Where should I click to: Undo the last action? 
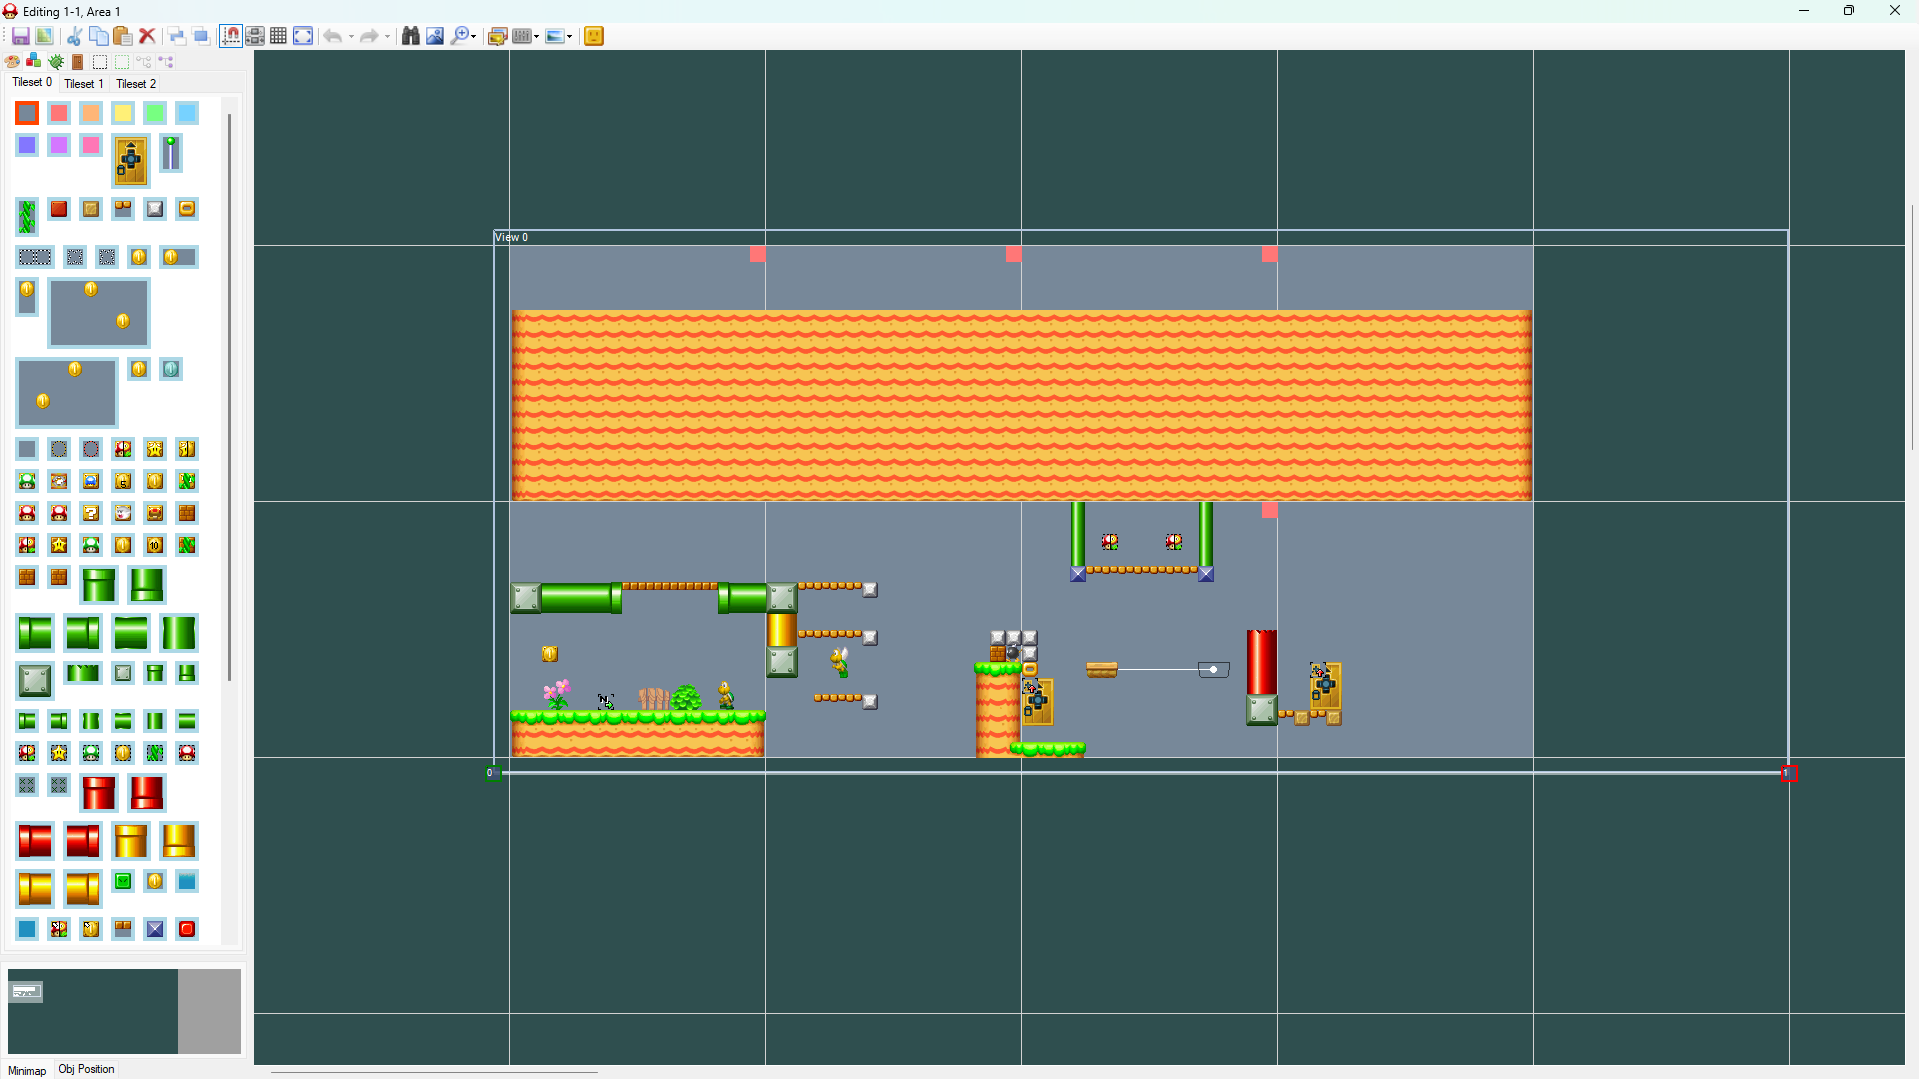(x=333, y=36)
